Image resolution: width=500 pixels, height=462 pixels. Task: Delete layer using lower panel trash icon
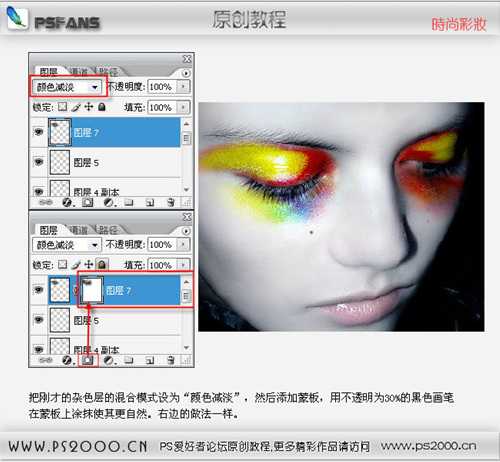[171, 360]
